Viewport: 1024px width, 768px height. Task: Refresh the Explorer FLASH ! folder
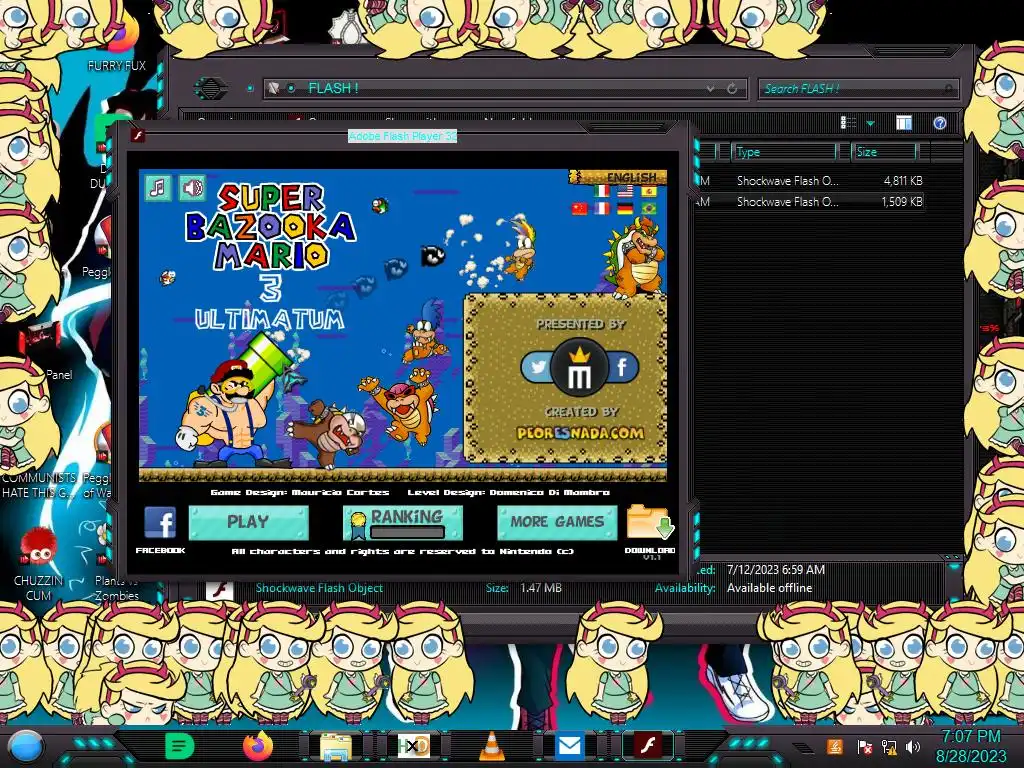732,88
